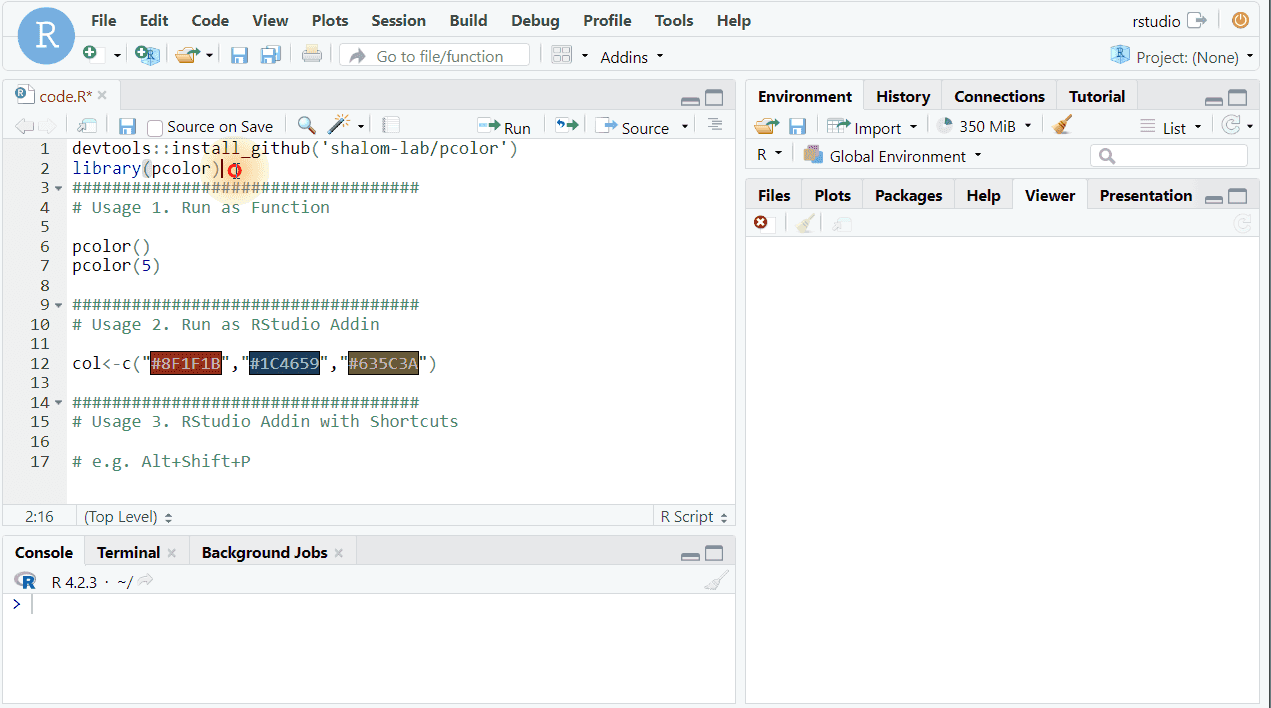Click the console prompt input line

click(368, 605)
